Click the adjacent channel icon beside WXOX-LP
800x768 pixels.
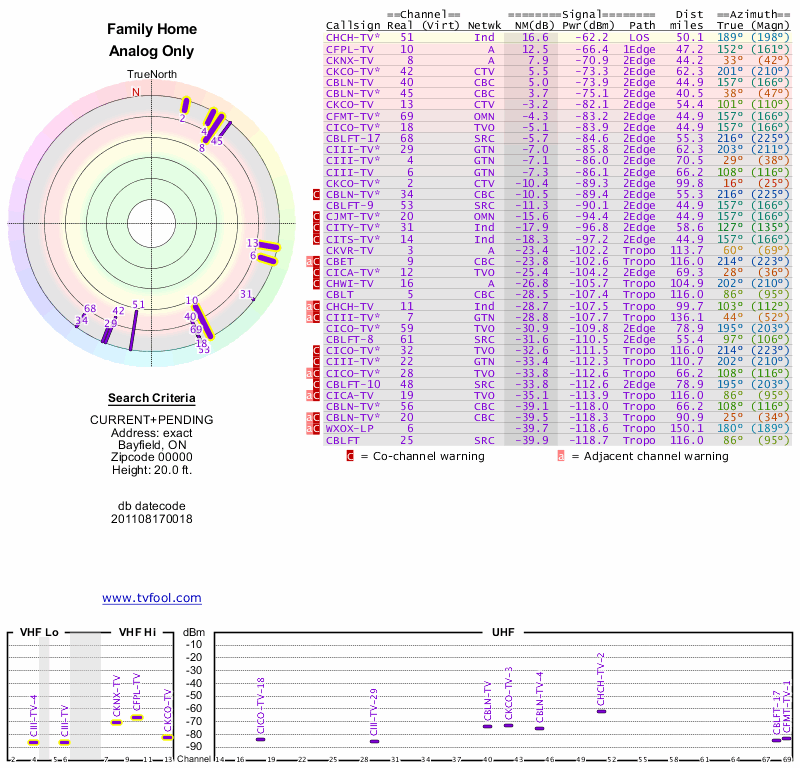click(x=309, y=428)
